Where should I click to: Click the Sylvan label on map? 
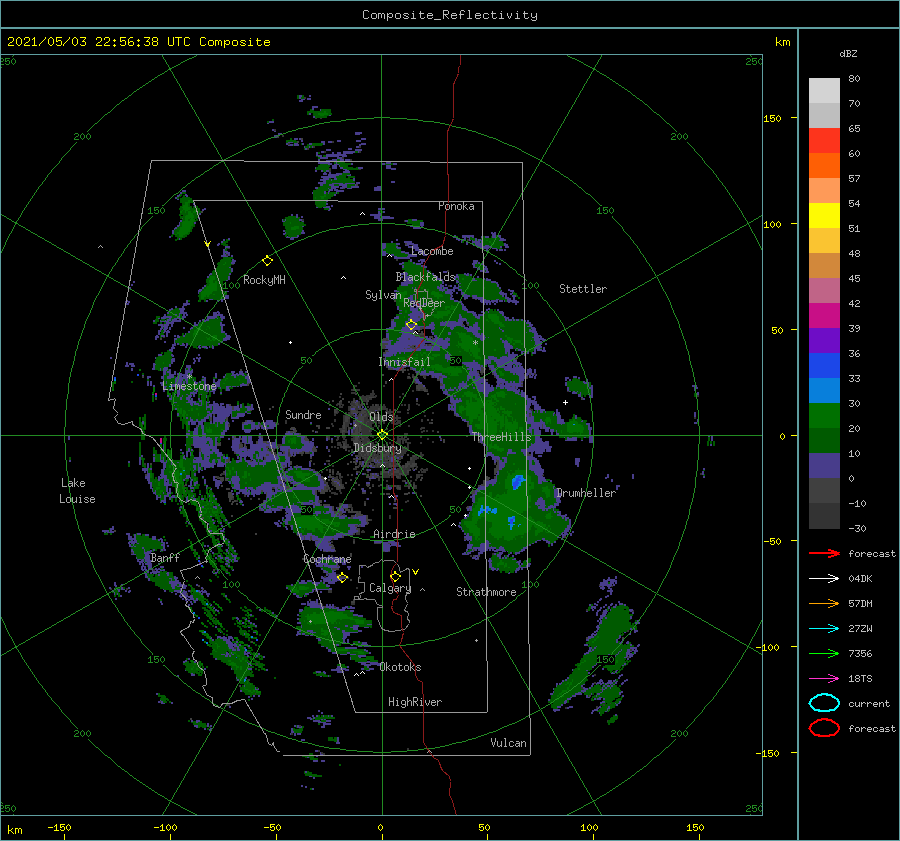coord(383,295)
